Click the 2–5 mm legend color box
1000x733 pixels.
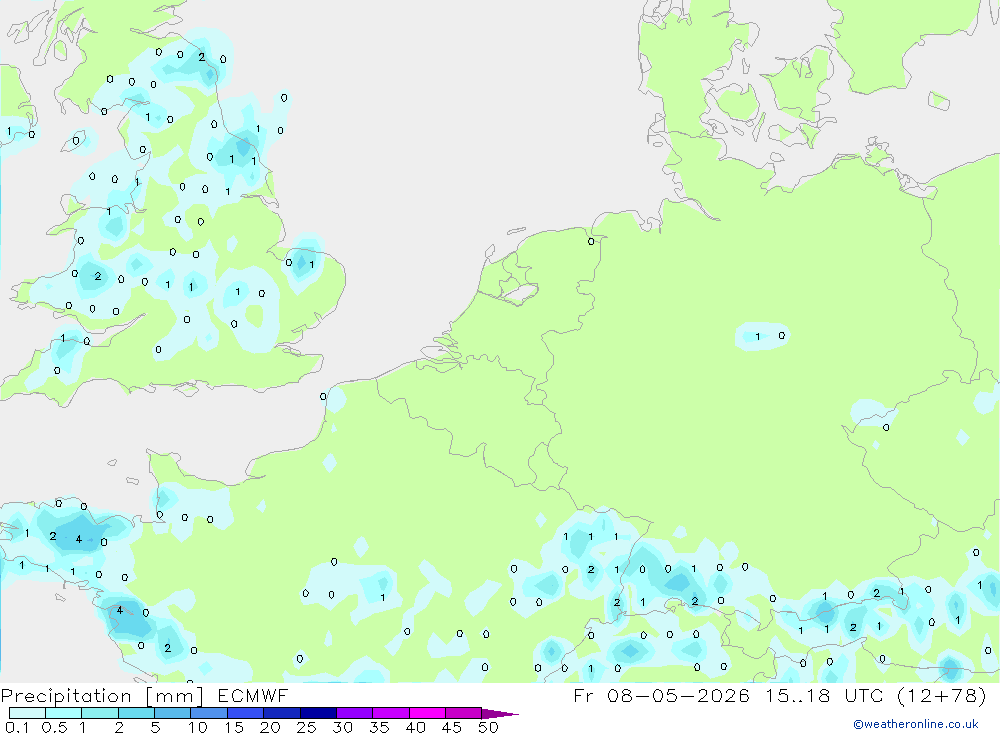pyautogui.click(x=136, y=713)
